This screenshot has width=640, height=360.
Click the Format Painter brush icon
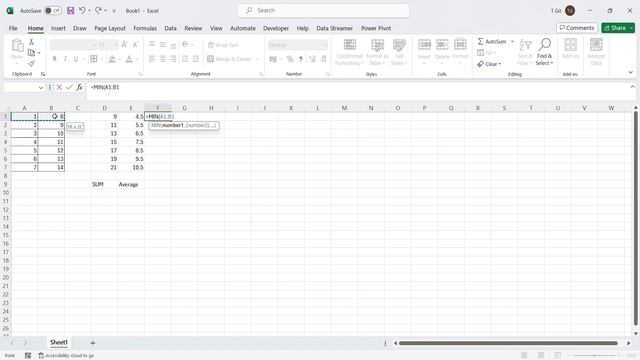tap(31, 63)
